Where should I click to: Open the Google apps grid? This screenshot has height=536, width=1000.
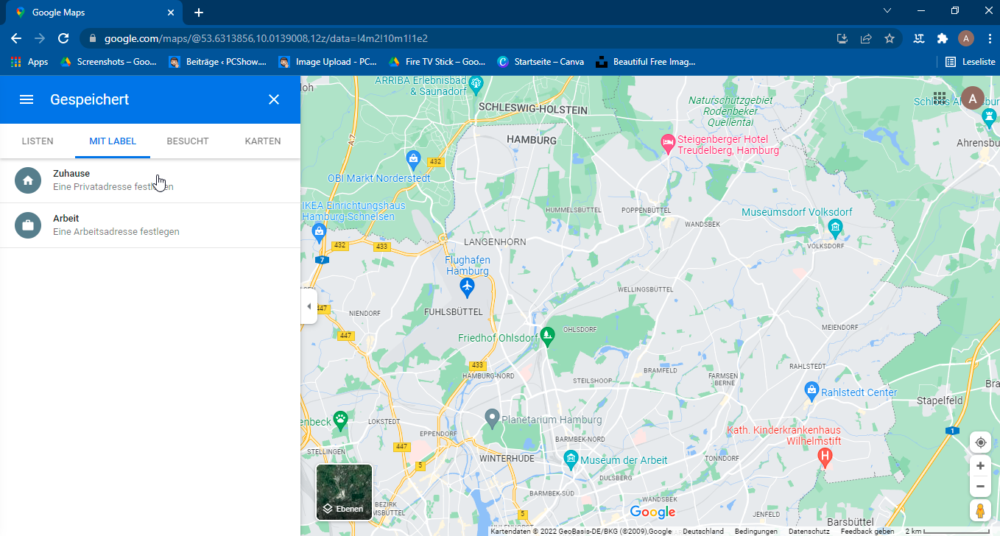[939, 98]
